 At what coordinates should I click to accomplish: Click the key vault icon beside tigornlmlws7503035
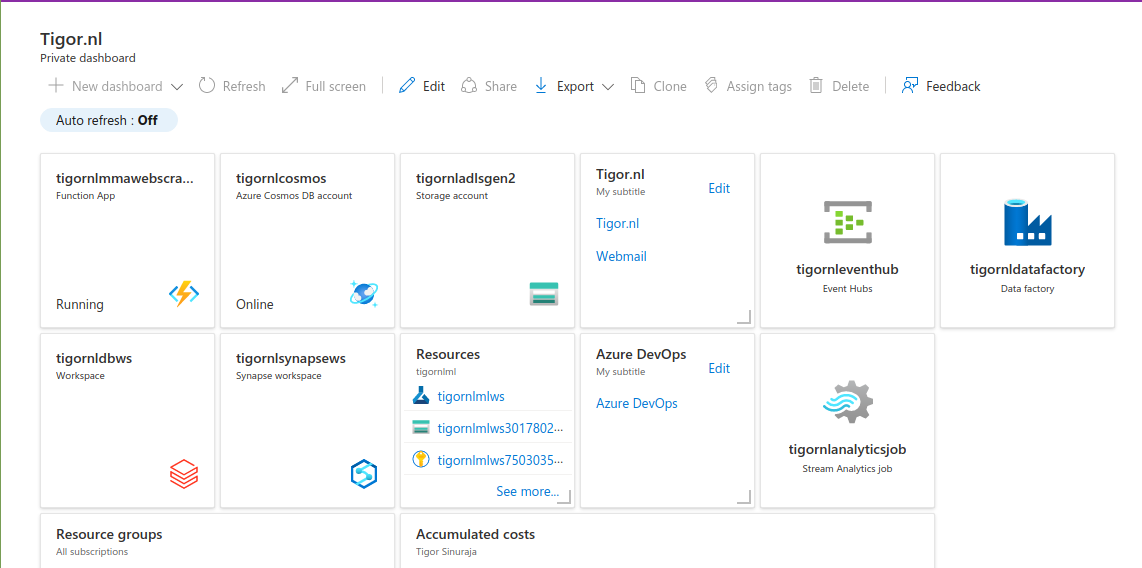pos(421,459)
